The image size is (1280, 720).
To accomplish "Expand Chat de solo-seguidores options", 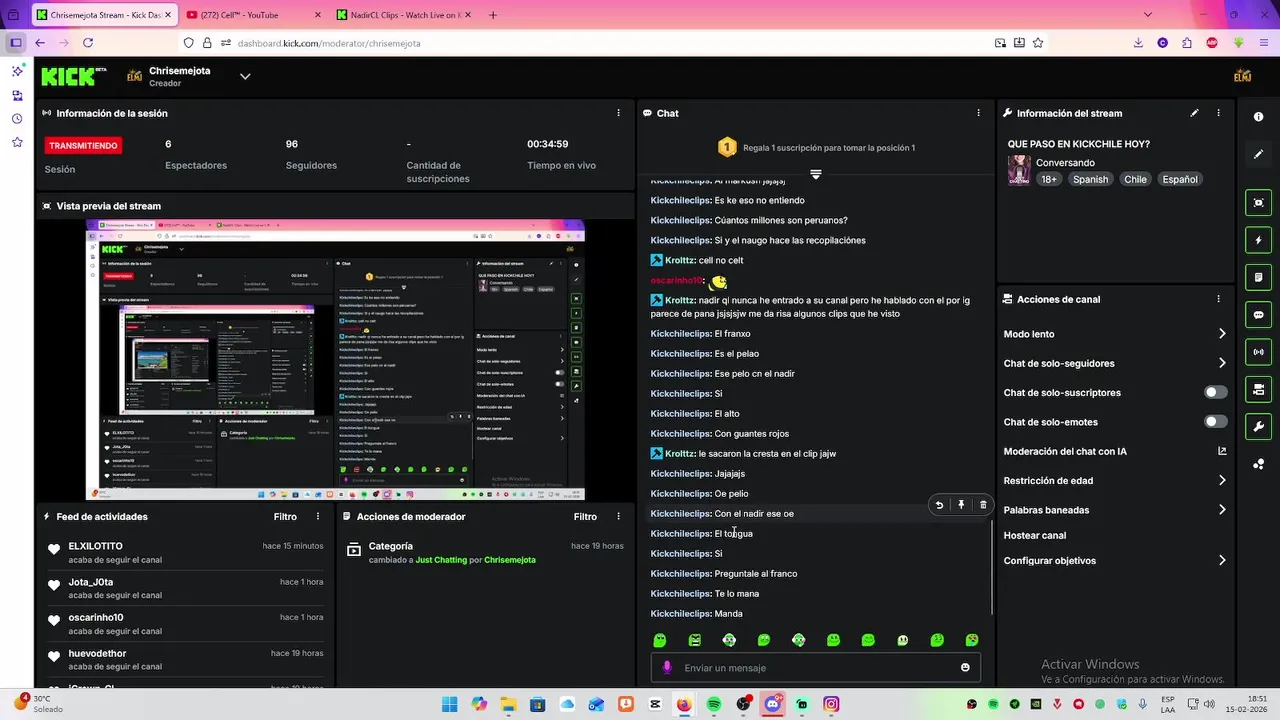I will (x=1221, y=363).
